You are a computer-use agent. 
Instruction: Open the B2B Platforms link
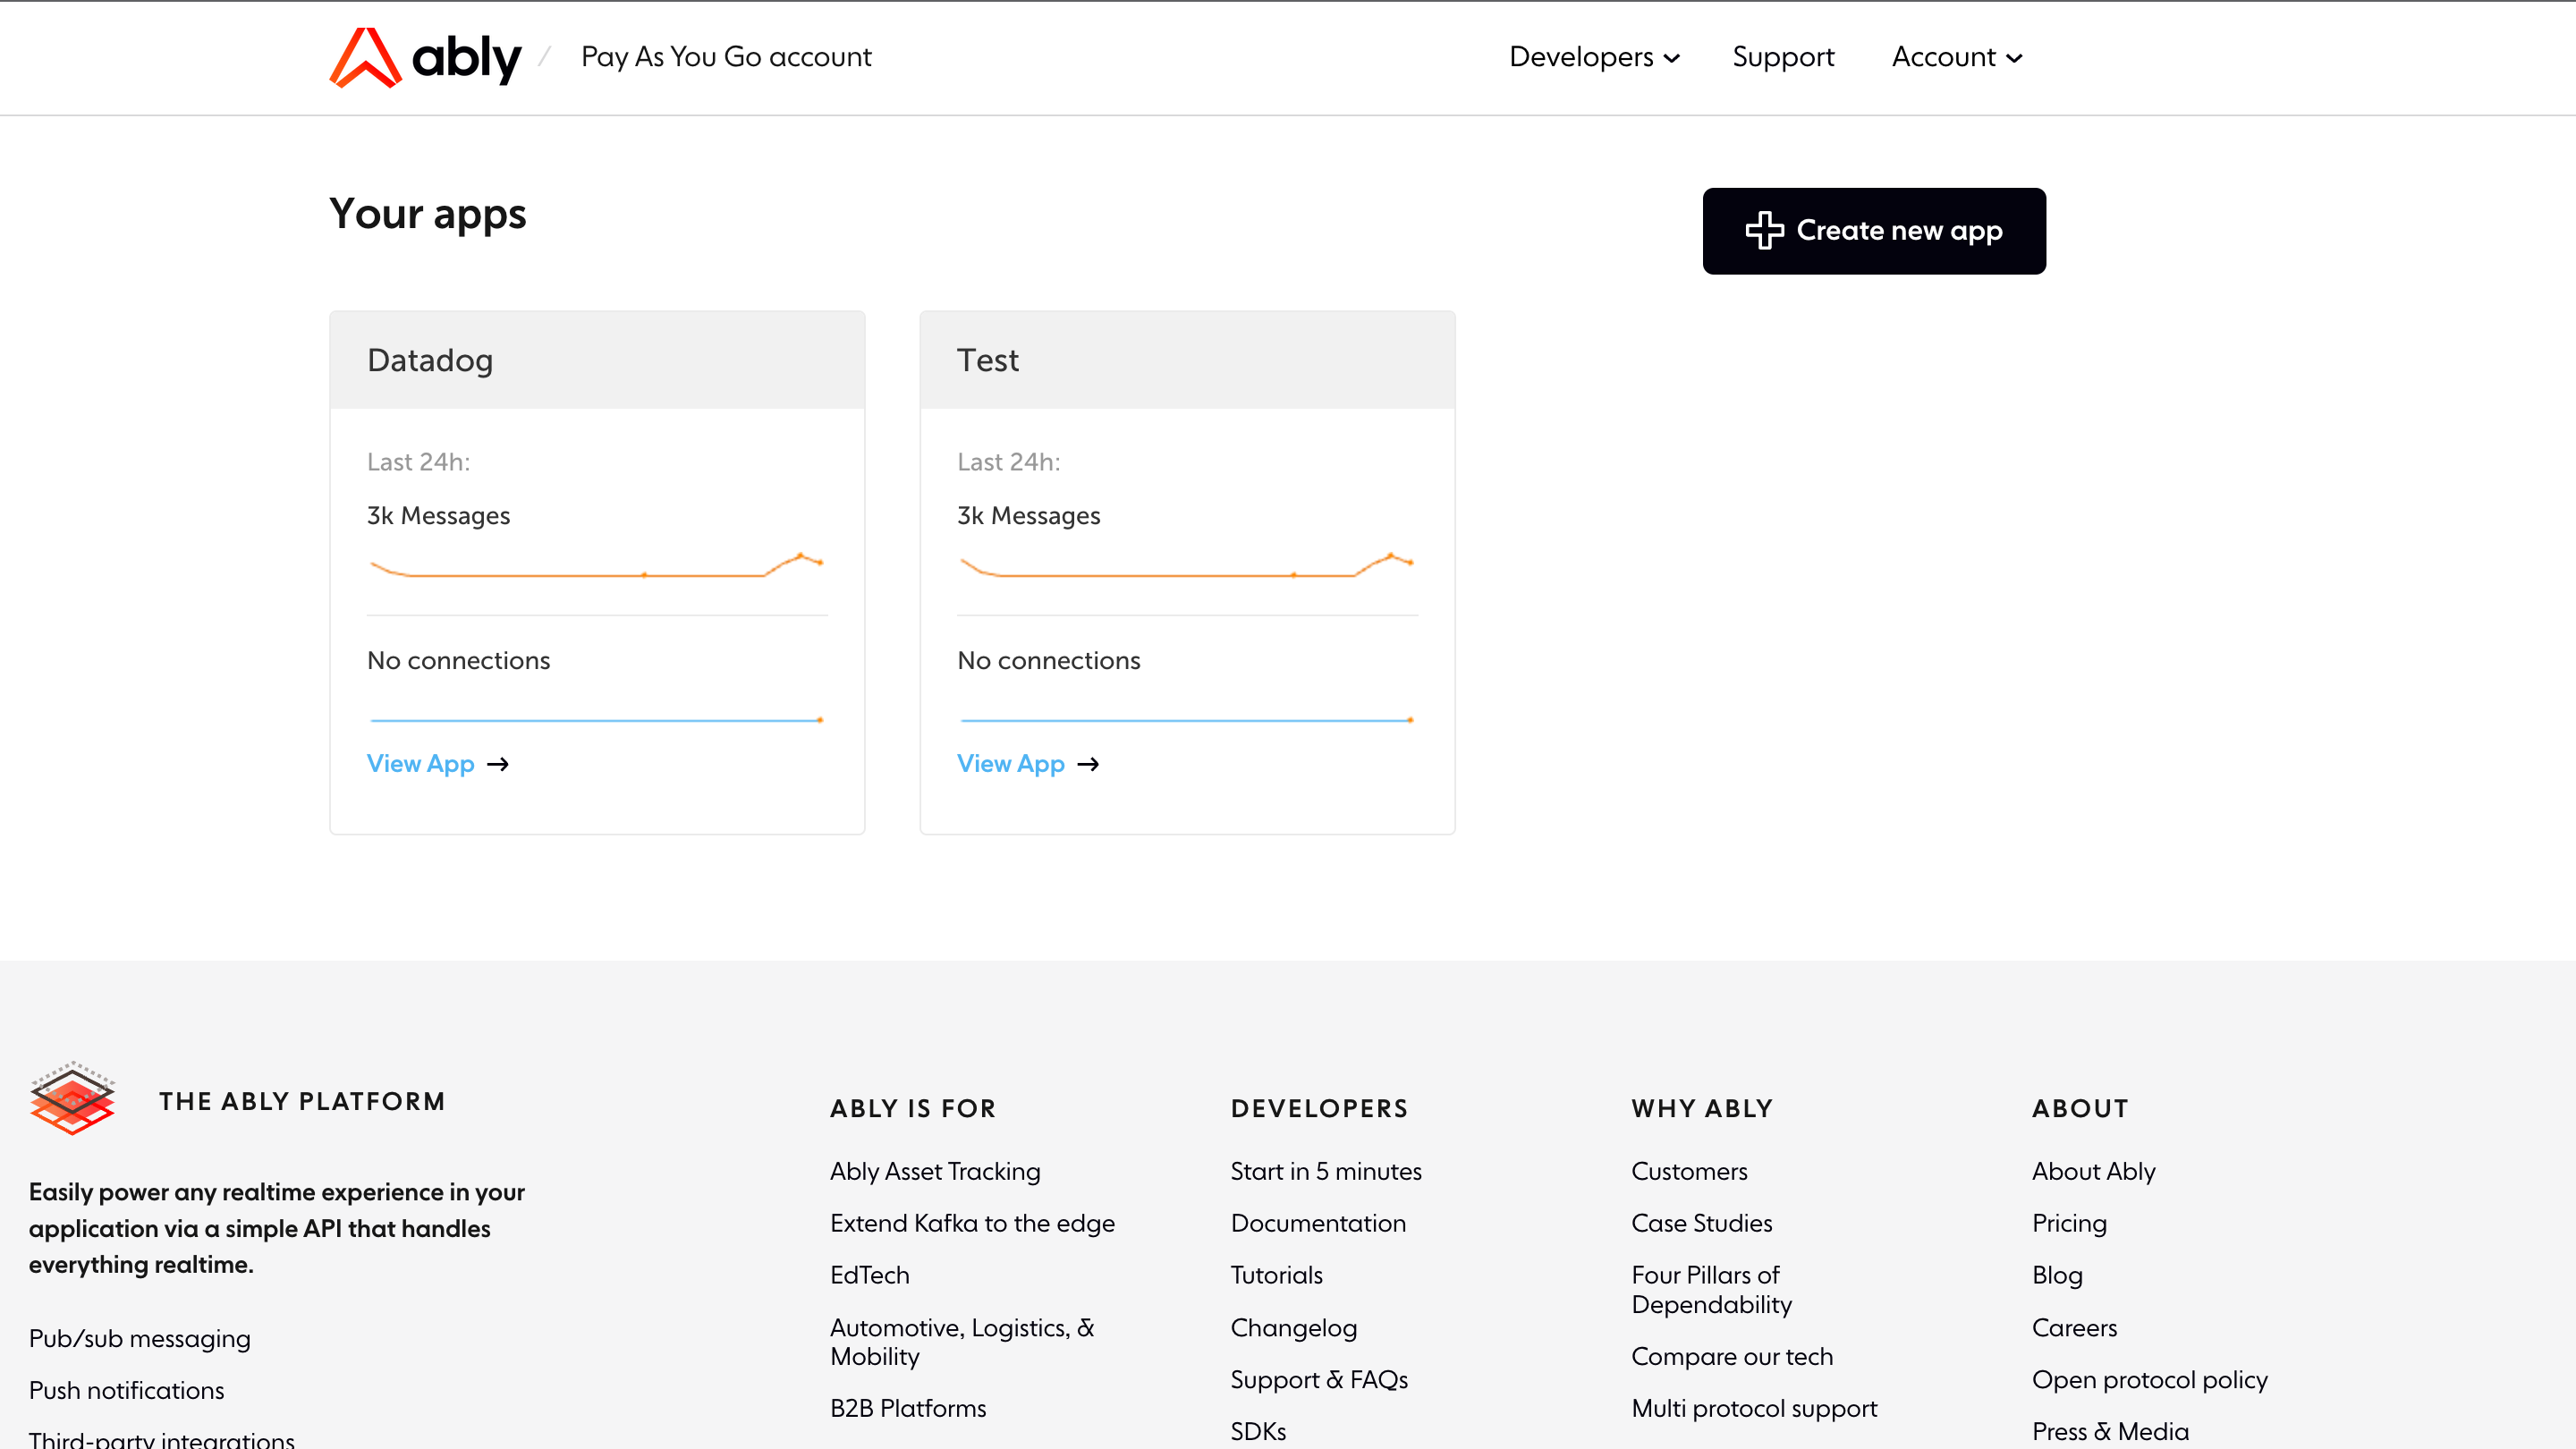point(908,1409)
